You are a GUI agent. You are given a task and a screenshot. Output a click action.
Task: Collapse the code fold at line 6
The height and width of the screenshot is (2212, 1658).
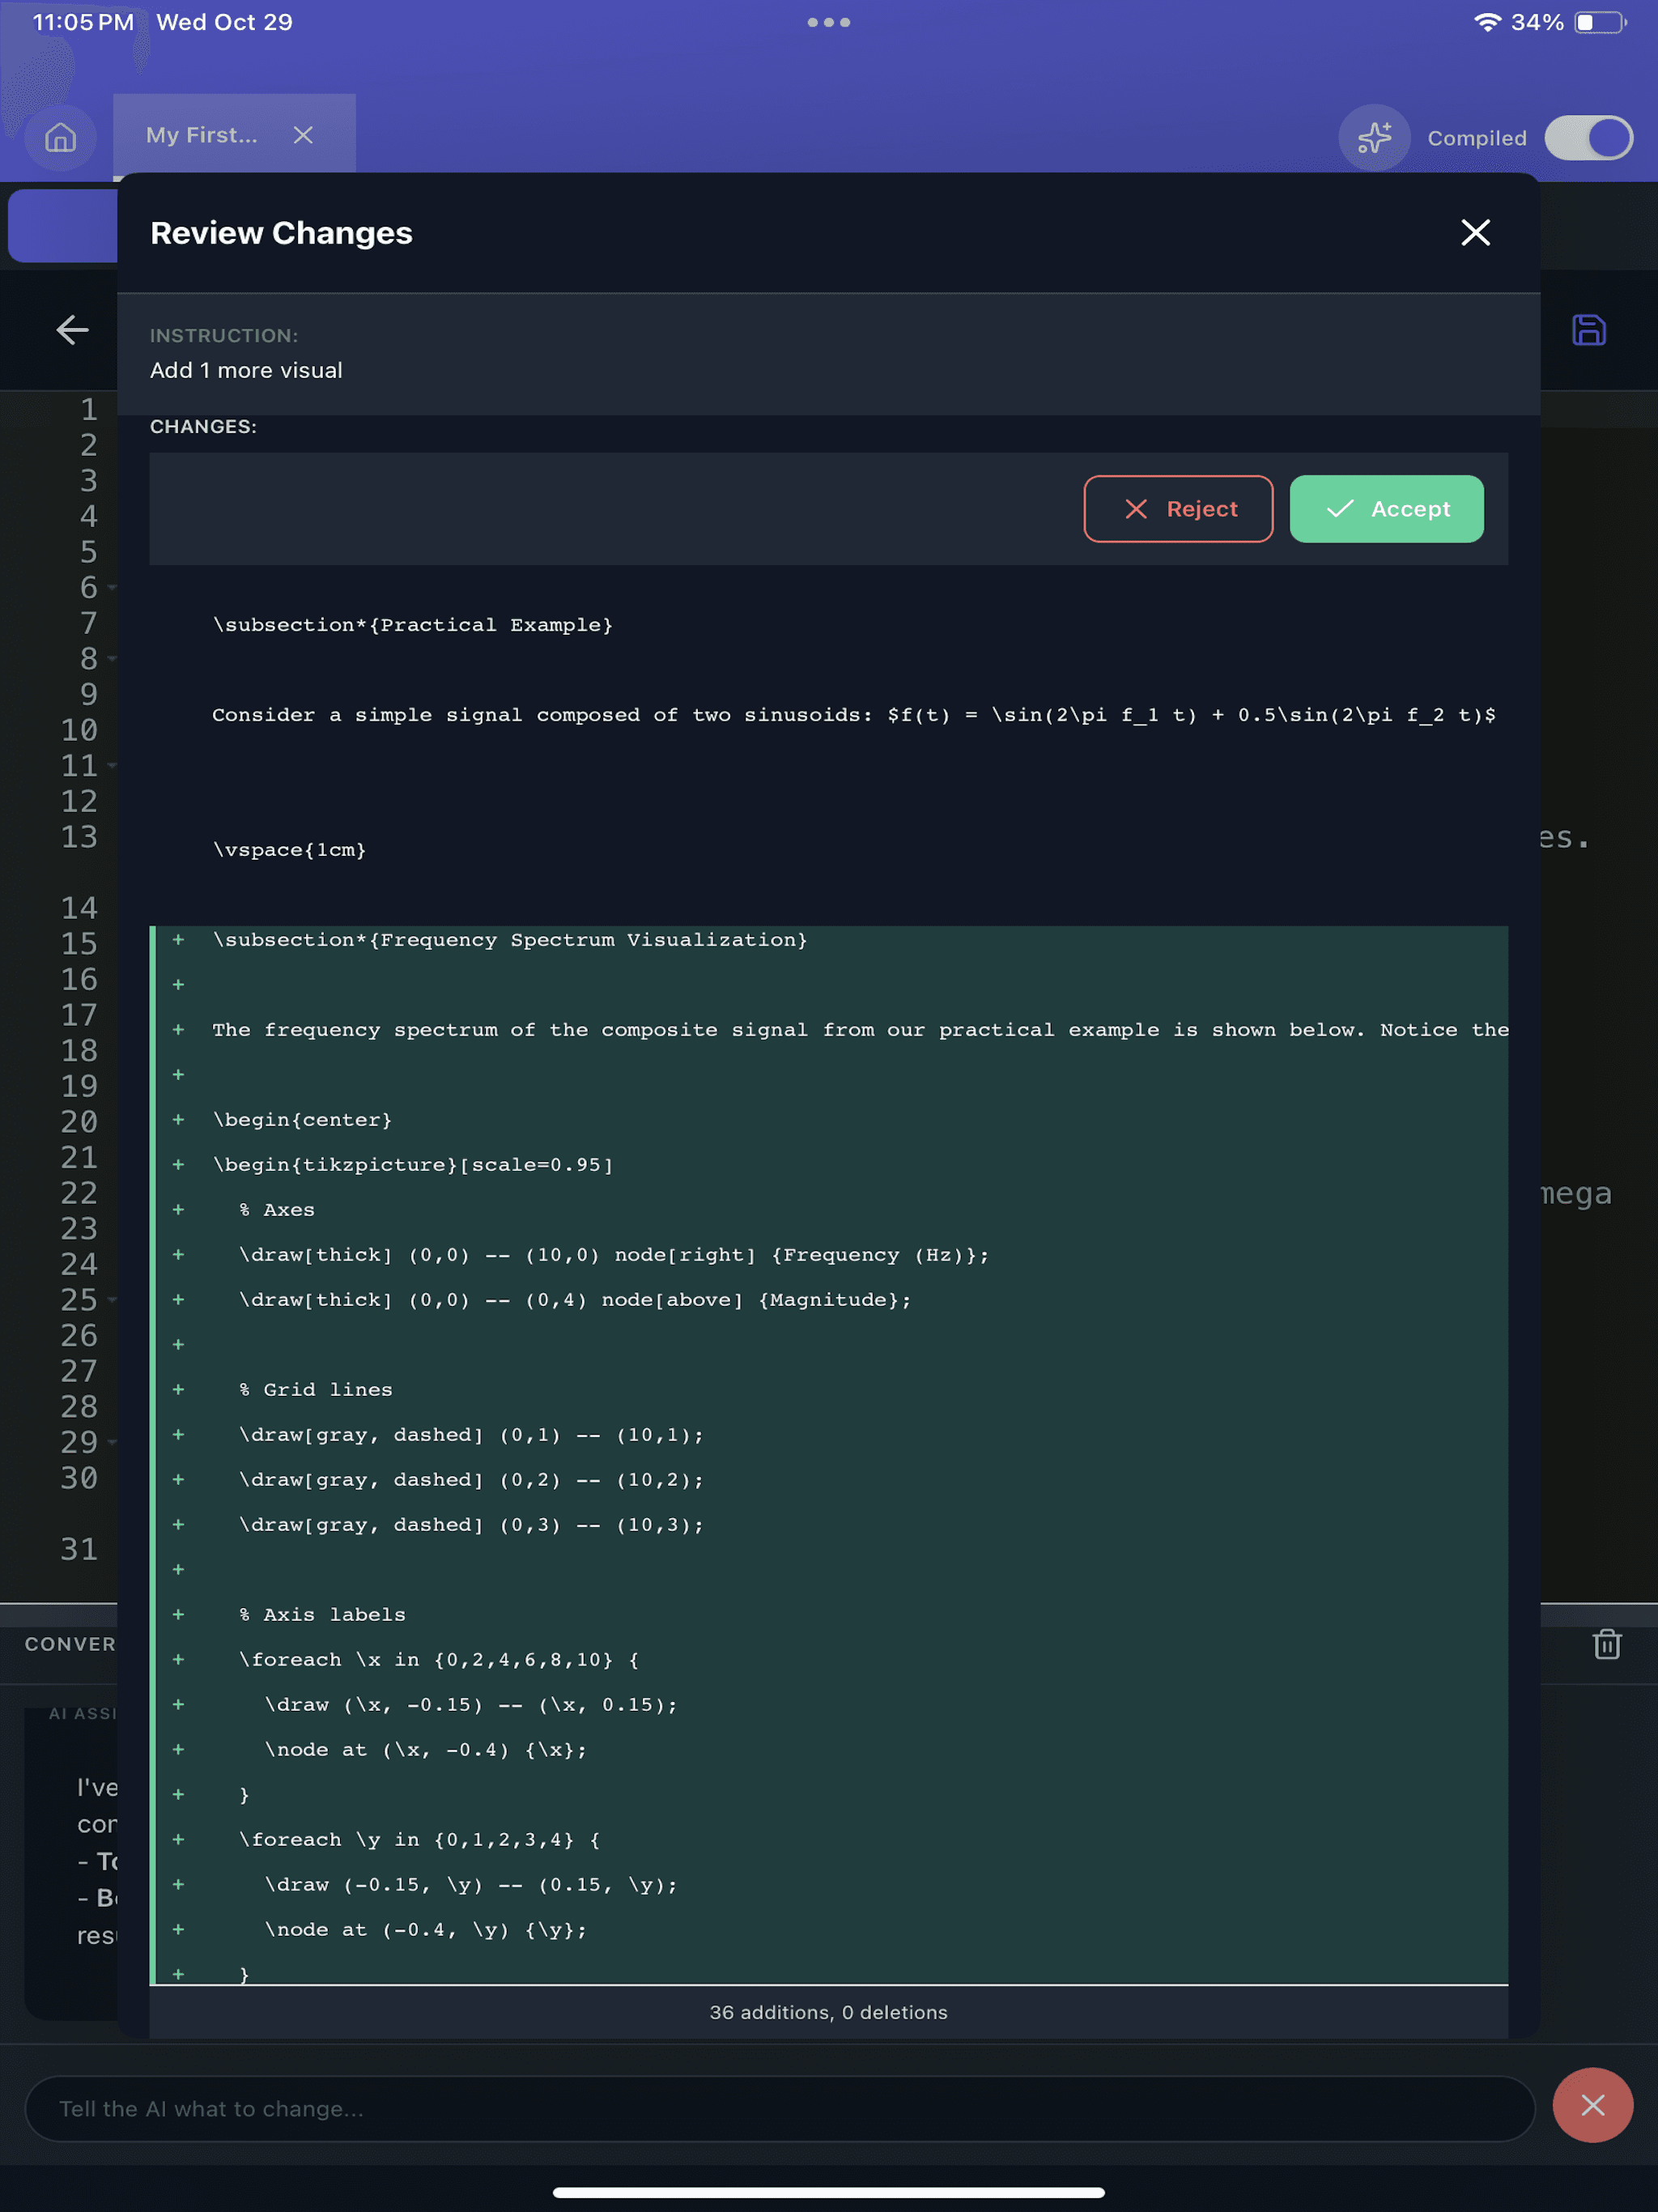[111, 589]
